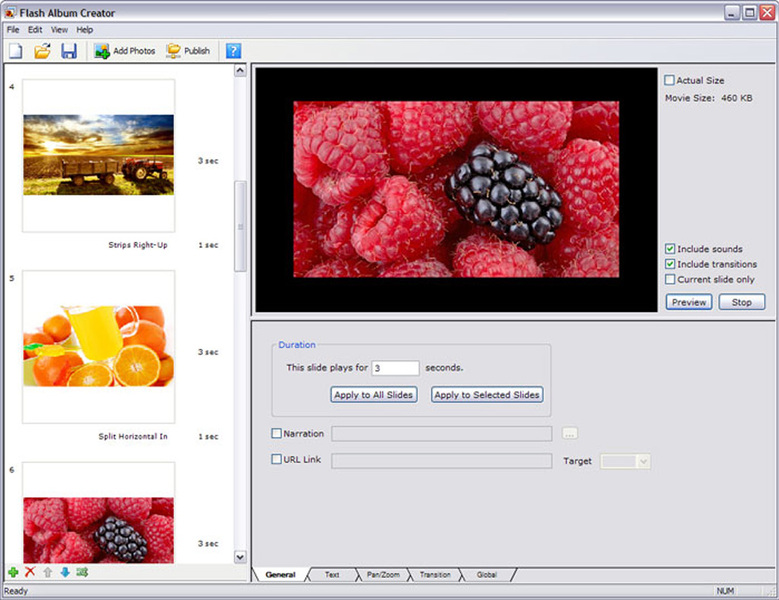The width and height of the screenshot is (779, 600).
Task: Open the Edit menu
Action: tap(35, 30)
